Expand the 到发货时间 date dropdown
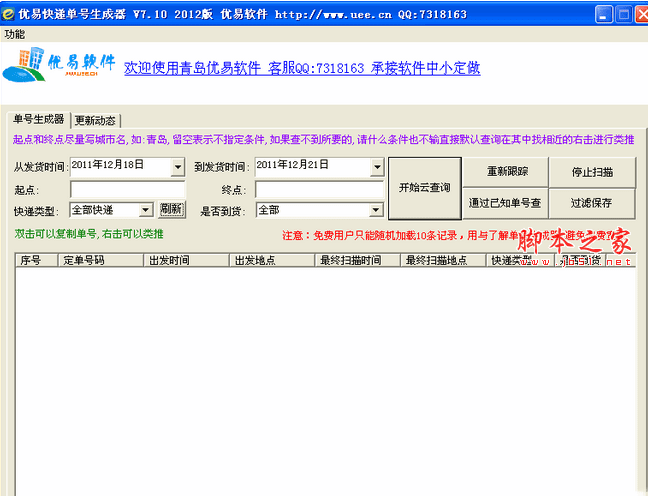Viewport: 648px width, 496px height. 377,167
